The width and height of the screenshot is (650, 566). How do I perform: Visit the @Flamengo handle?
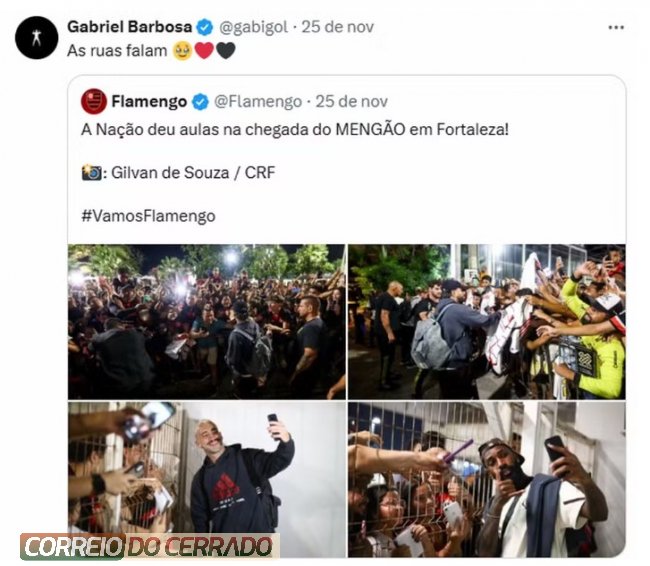[258, 102]
